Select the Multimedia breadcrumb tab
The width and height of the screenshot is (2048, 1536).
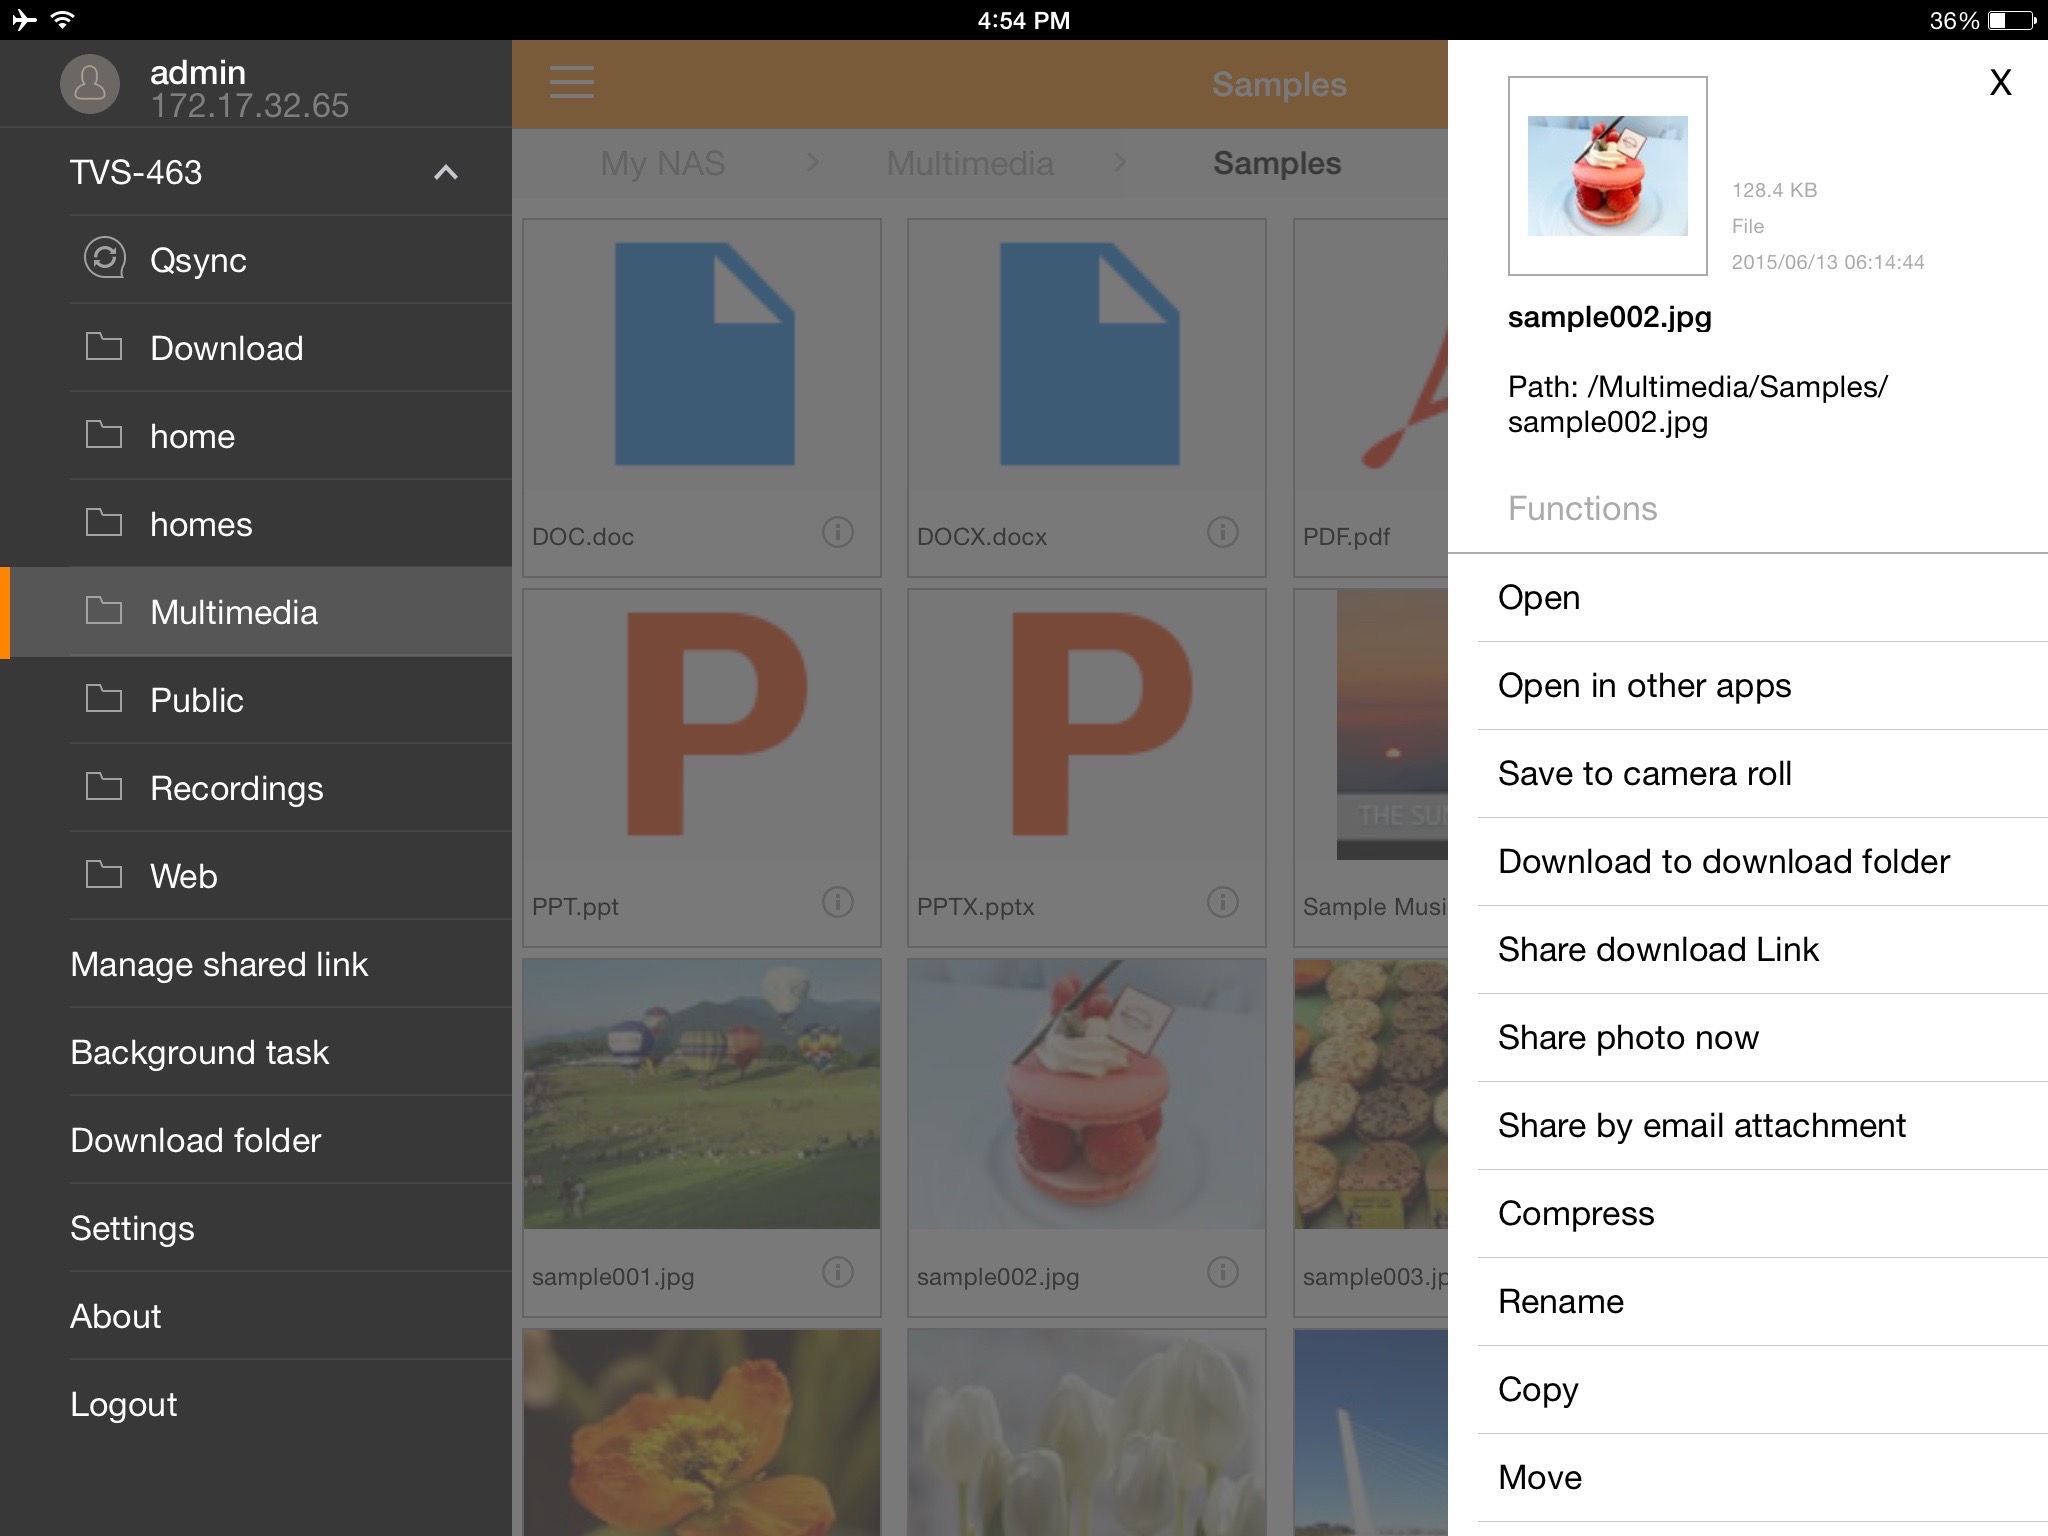pyautogui.click(x=969, y=163)
